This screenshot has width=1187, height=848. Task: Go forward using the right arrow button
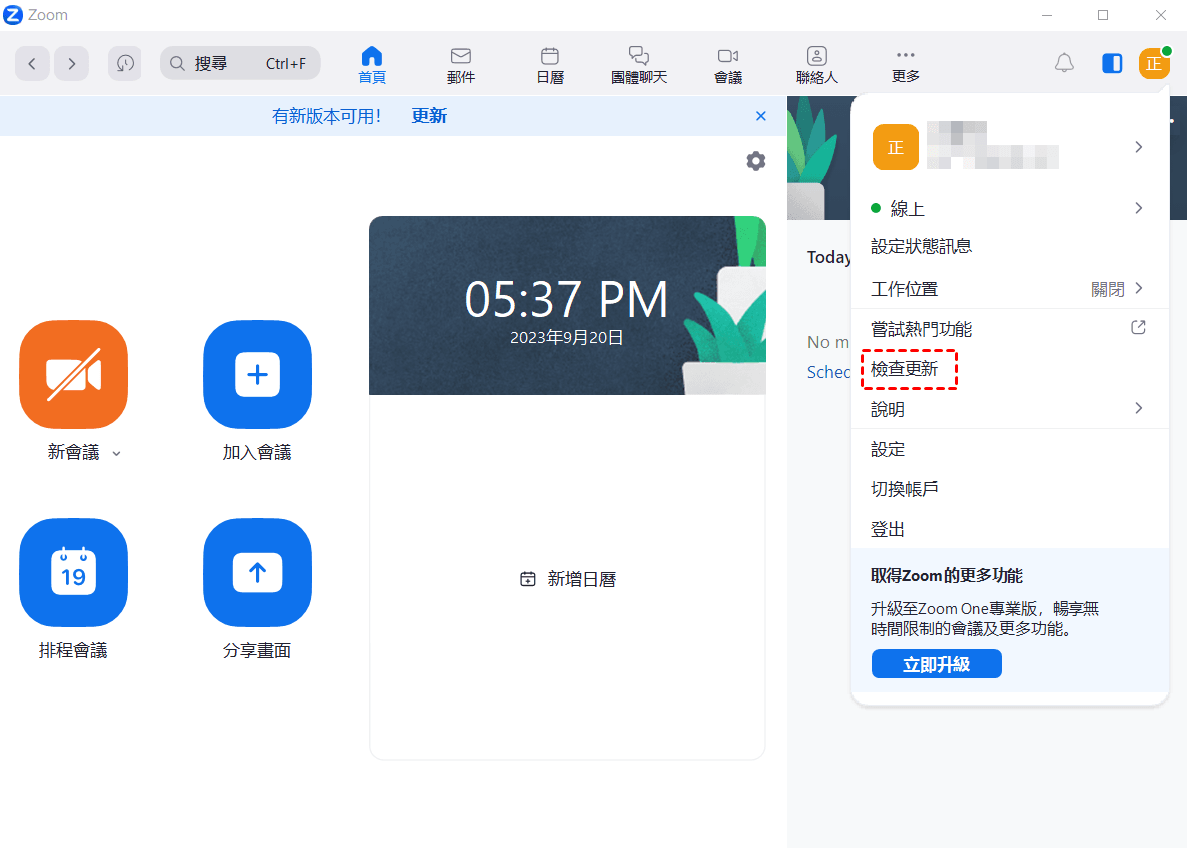click(x=72, y=64)
